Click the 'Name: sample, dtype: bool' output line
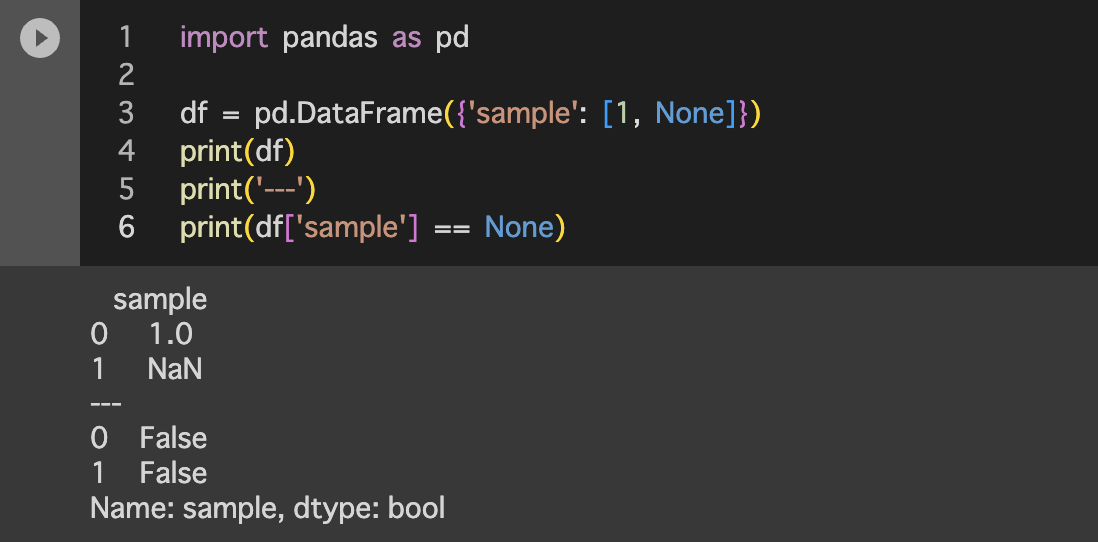 coord(267,508)
